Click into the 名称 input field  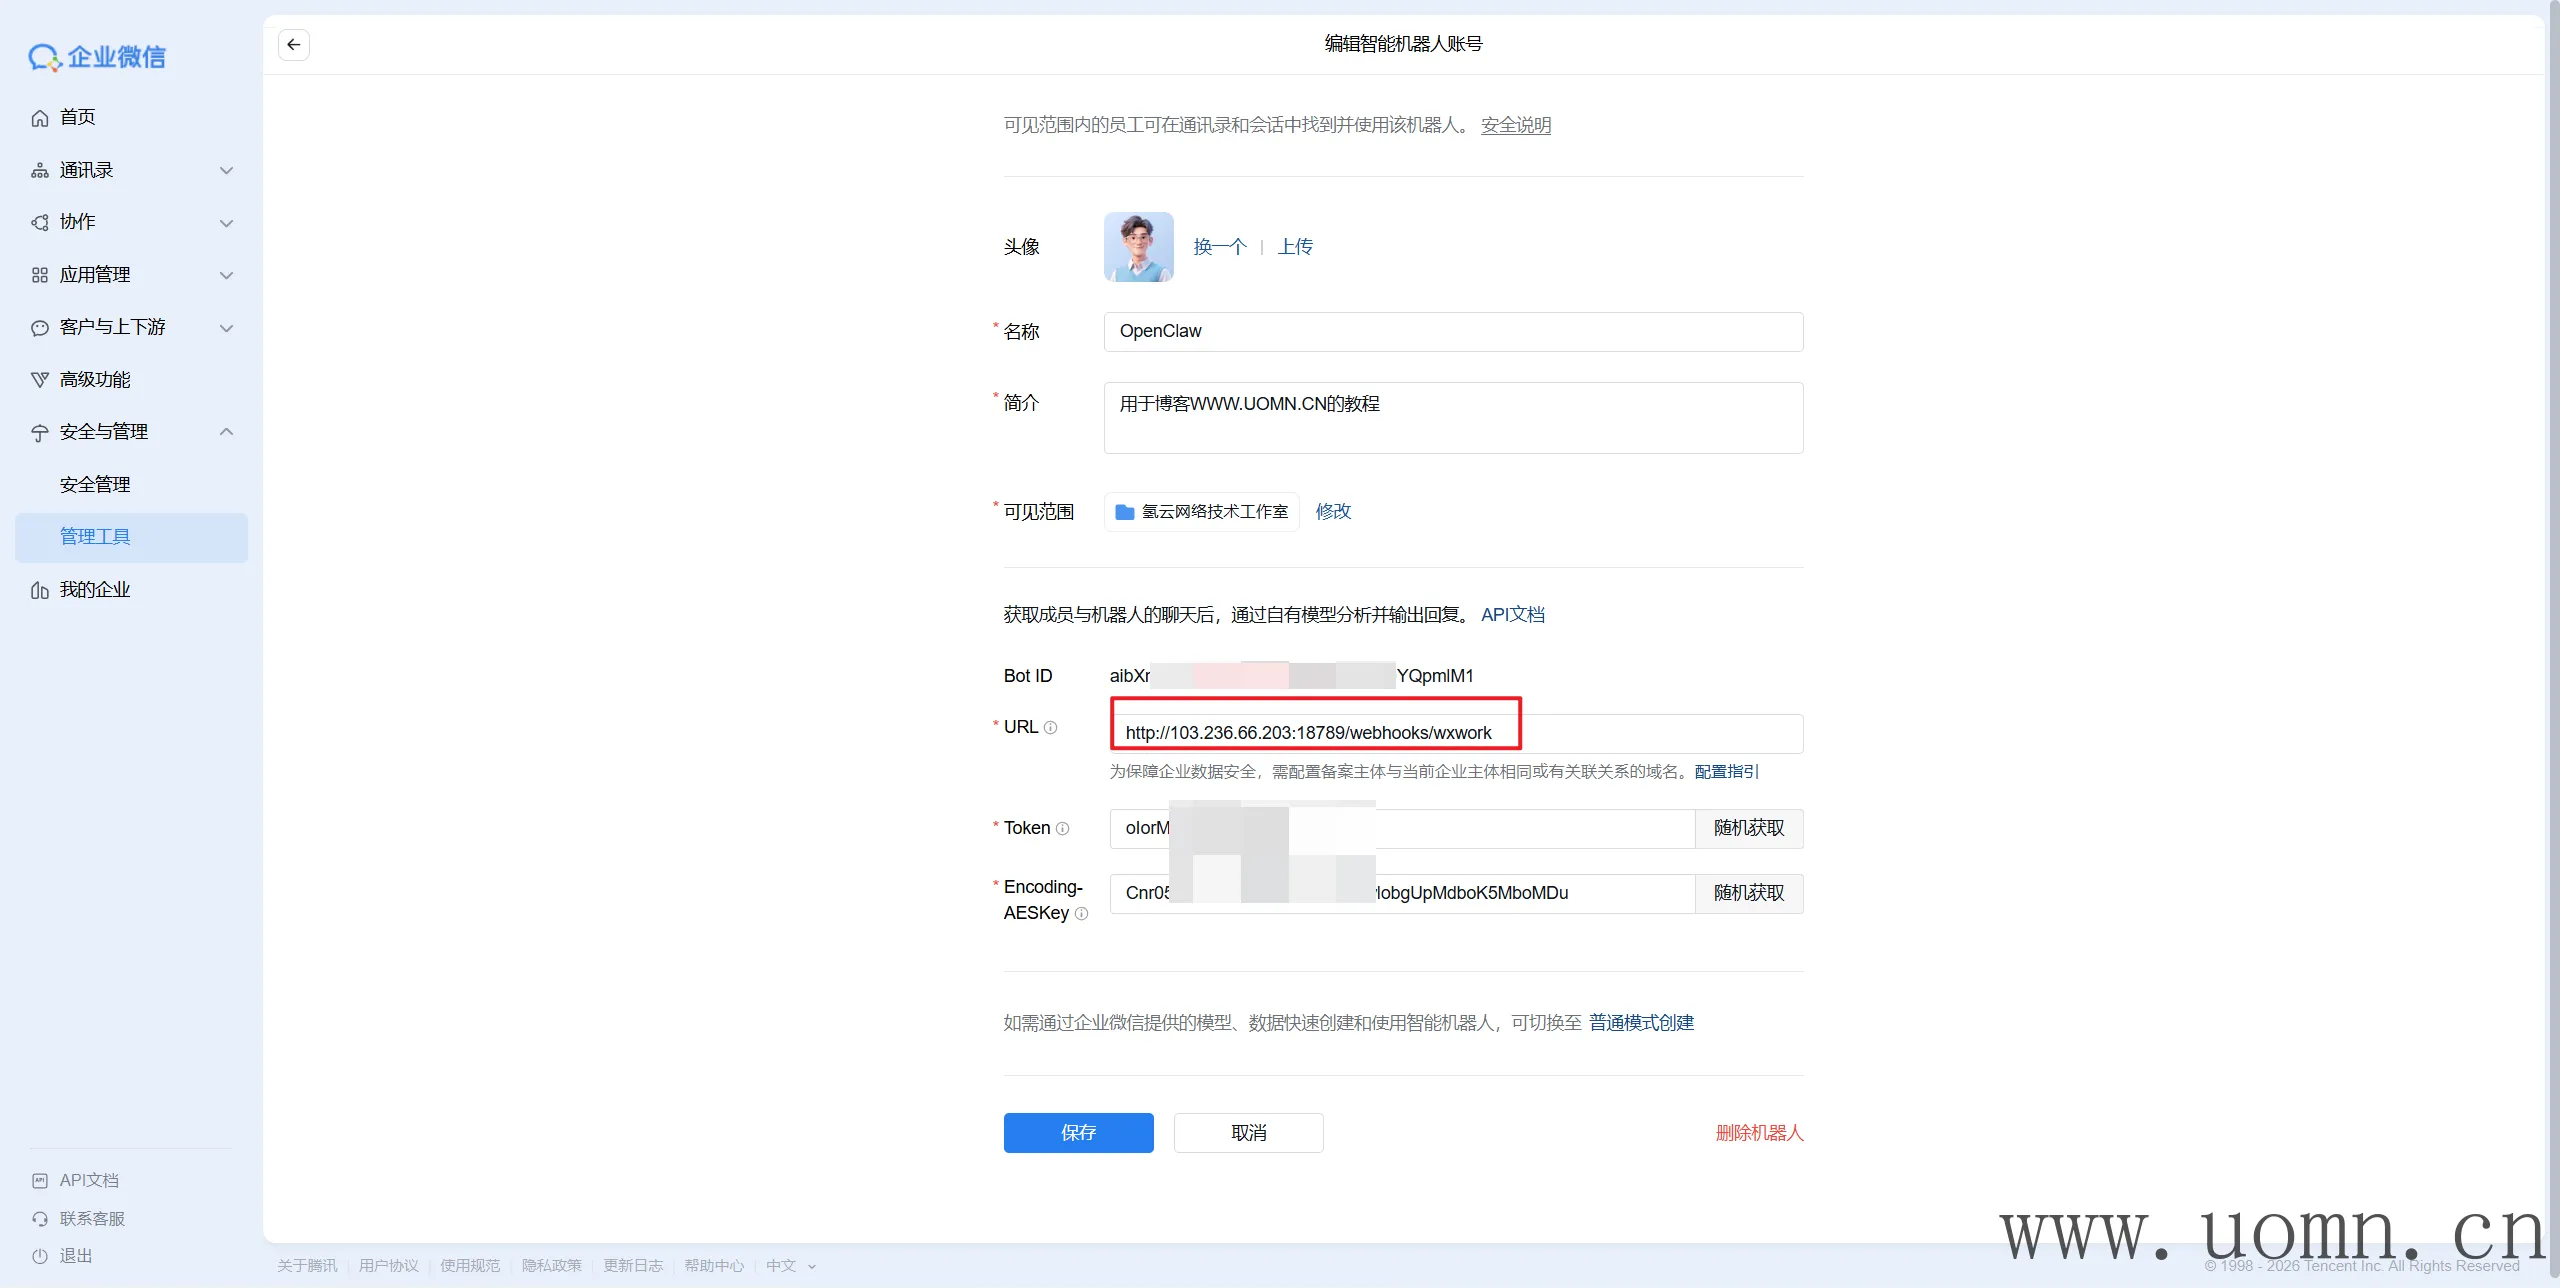point(1452,332)
